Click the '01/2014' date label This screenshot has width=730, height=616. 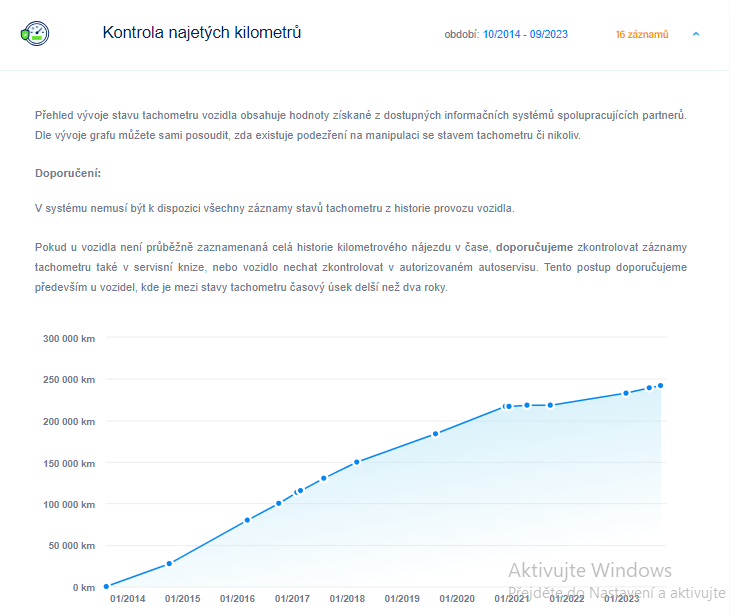(x=128, y=599)
